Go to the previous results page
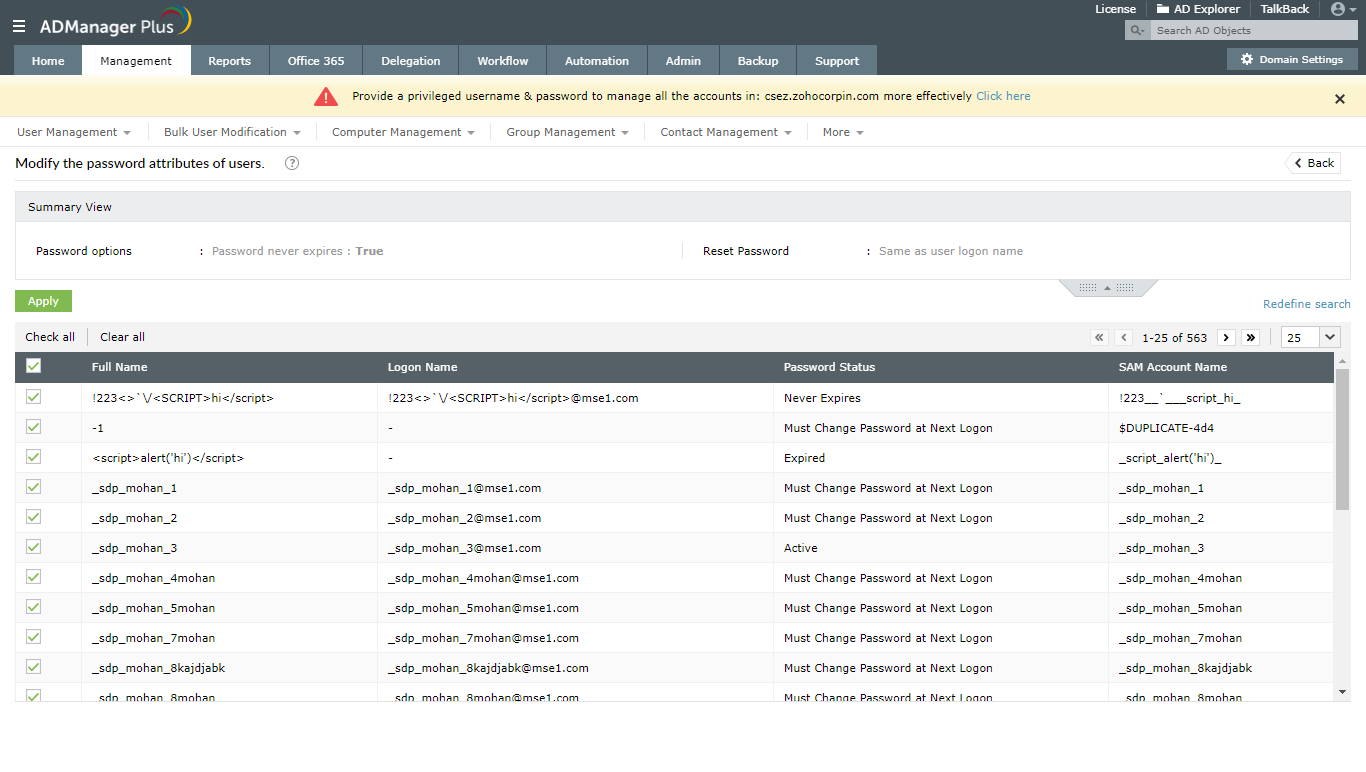This screenshot has width=1366, height=772. tap(1124, 338)
